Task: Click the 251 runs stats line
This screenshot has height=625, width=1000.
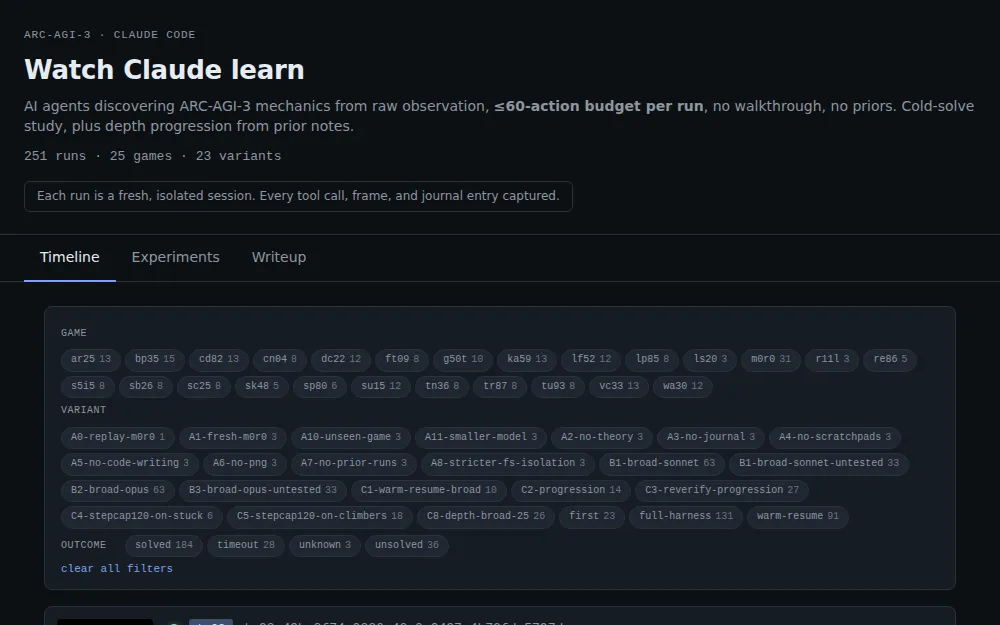Action: point(152,156)
